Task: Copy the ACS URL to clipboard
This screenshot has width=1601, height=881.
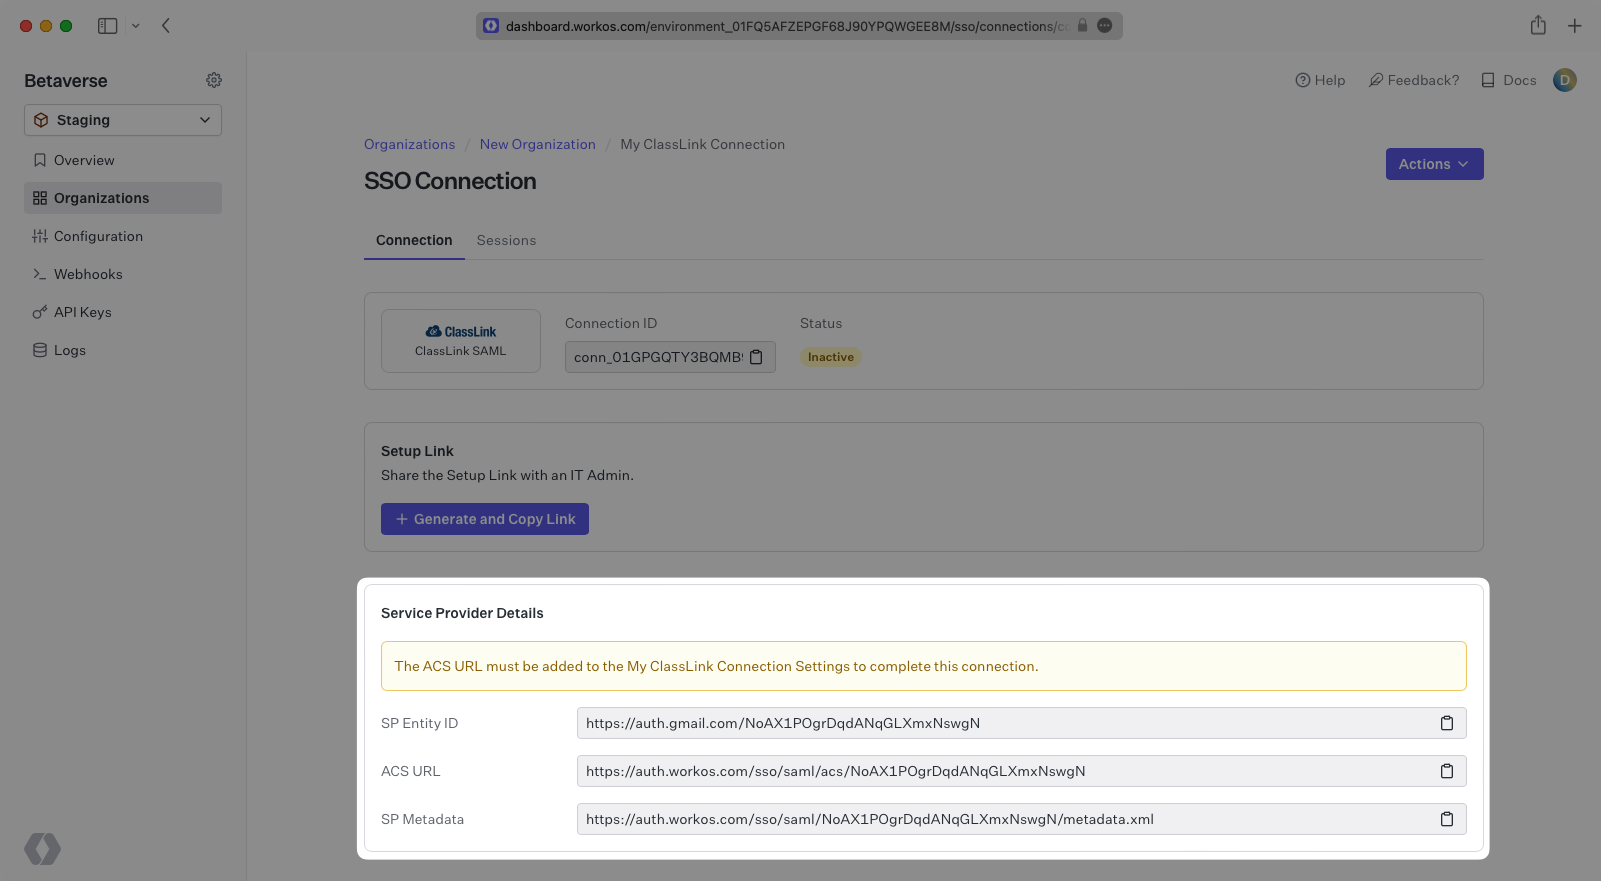Action: (1446, 771)
